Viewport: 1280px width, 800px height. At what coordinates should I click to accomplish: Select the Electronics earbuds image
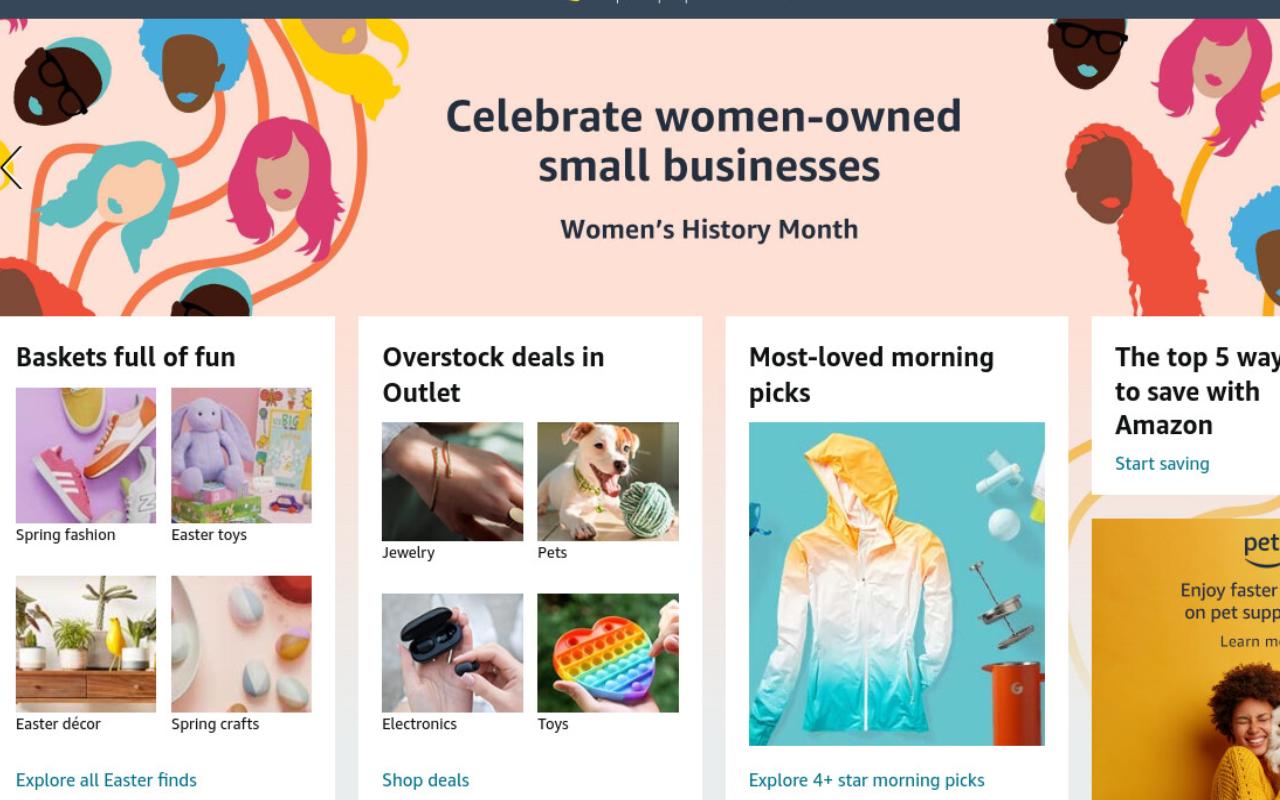click(x=452, y=653)
